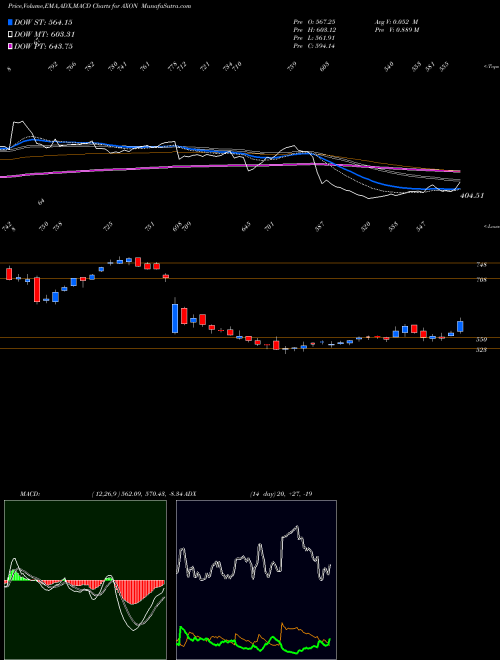Click the white DOW MT legend square
Image resolution: width=500 pixels, height=660 pixels.
tap(10, 34)
